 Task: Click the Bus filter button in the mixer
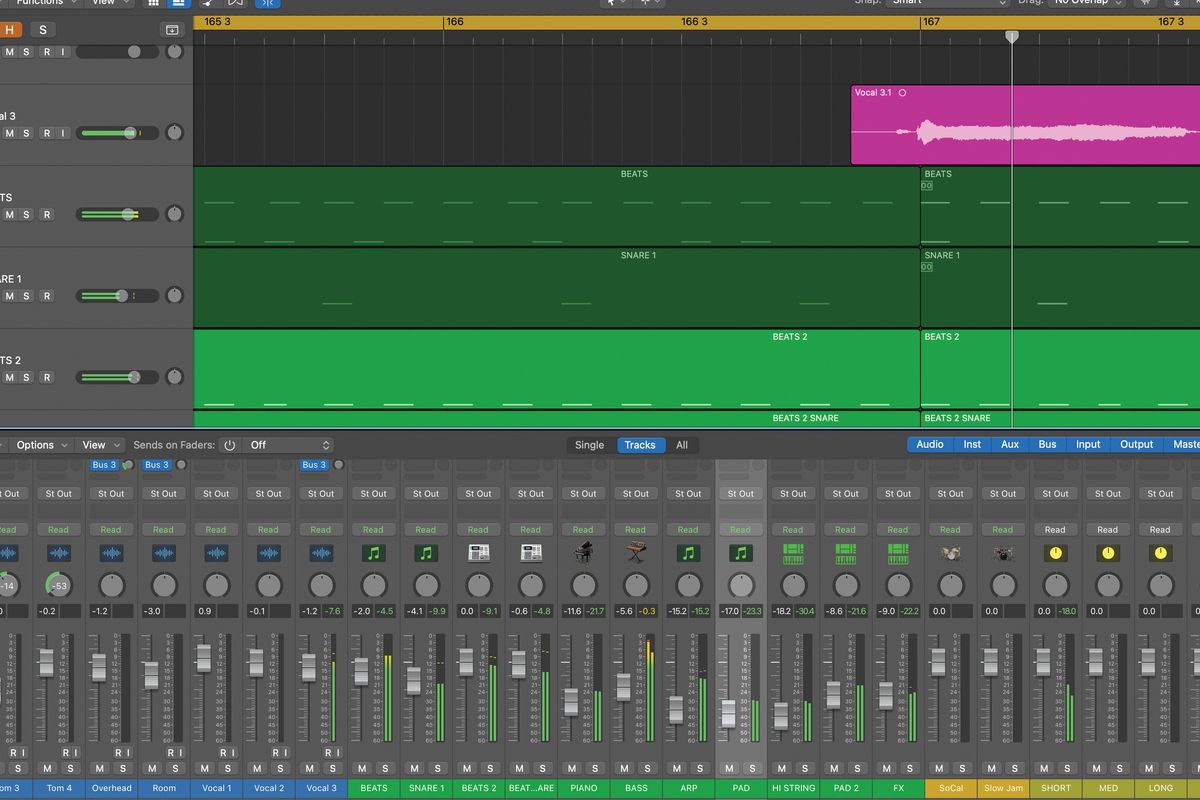[1046, 444]
